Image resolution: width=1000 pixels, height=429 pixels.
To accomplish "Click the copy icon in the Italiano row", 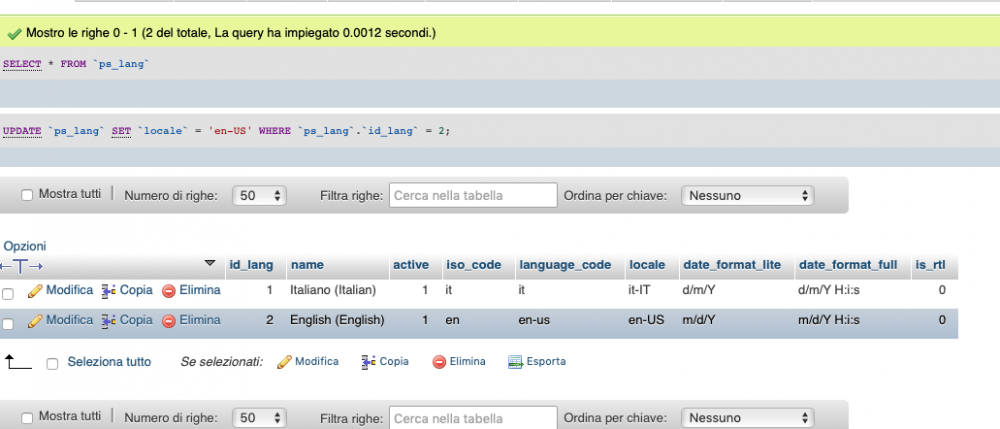I will coord(109,291).
